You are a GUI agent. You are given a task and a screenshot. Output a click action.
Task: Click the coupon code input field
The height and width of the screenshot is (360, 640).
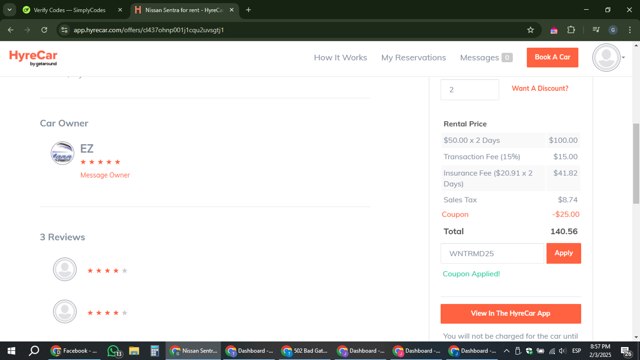[x=493, y=253]
